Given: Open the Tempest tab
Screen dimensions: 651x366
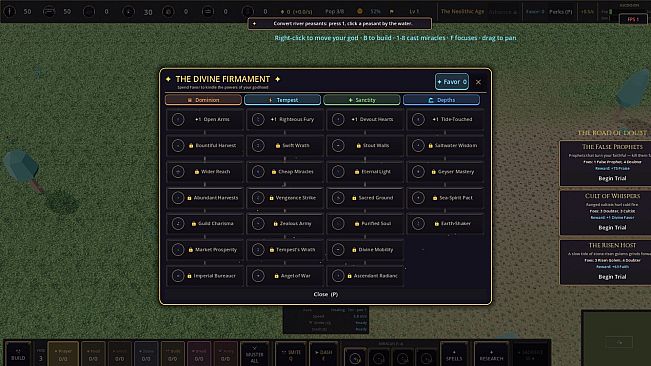Looking at the screenshot, I should click(283, 100).
